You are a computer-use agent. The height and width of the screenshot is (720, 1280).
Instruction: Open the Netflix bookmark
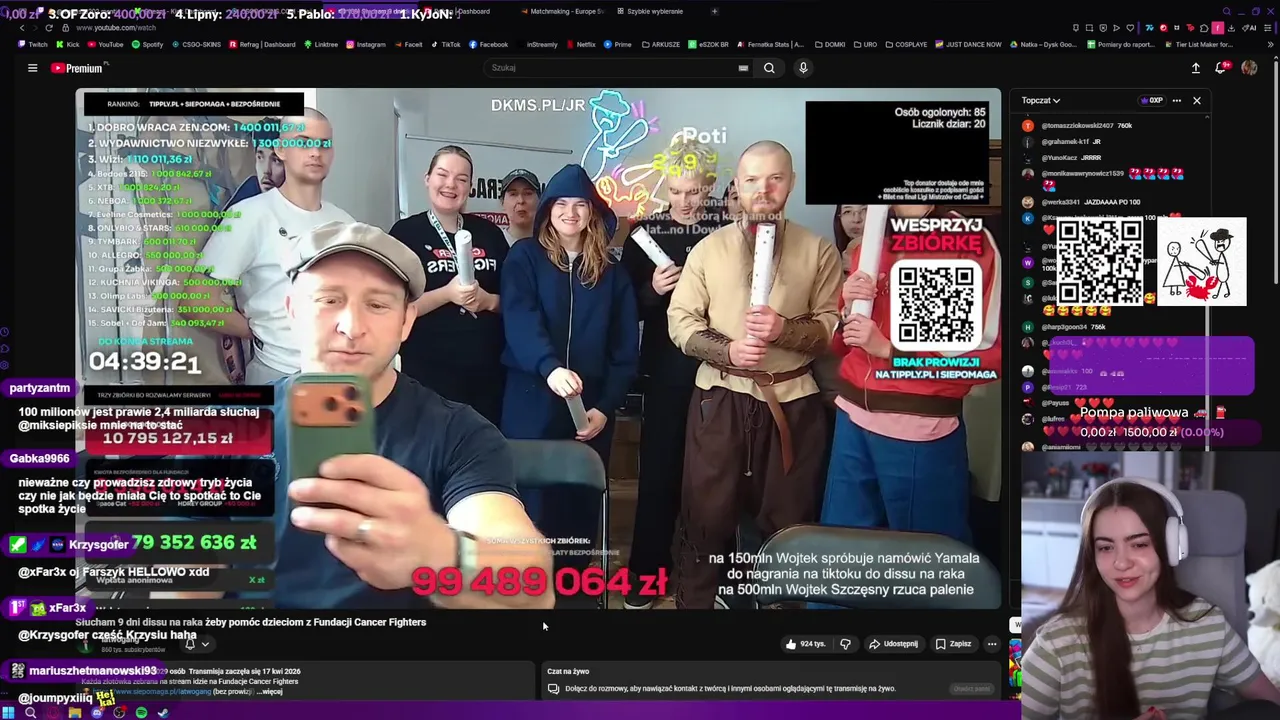click(x=581, y=44)
